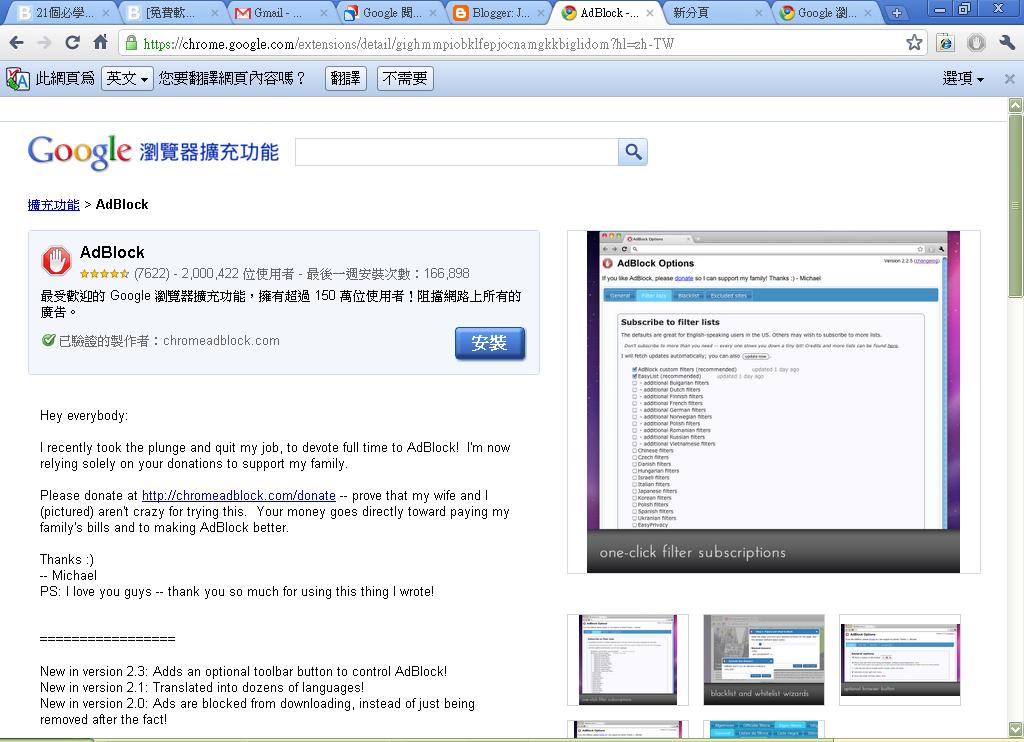Click the five-star rating
The width and height of the screenshot is (1024, 742).
(x=104, y=274)
